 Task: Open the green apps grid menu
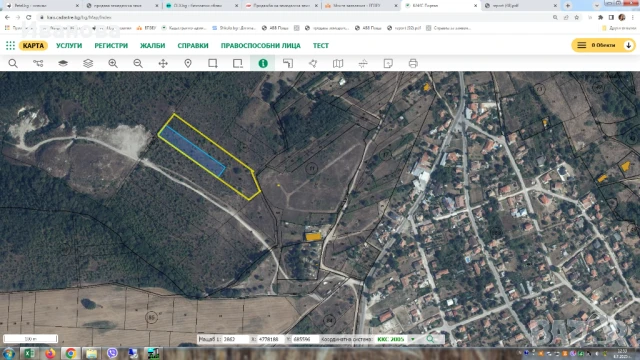pyautogui.click(x=10, y=45)
